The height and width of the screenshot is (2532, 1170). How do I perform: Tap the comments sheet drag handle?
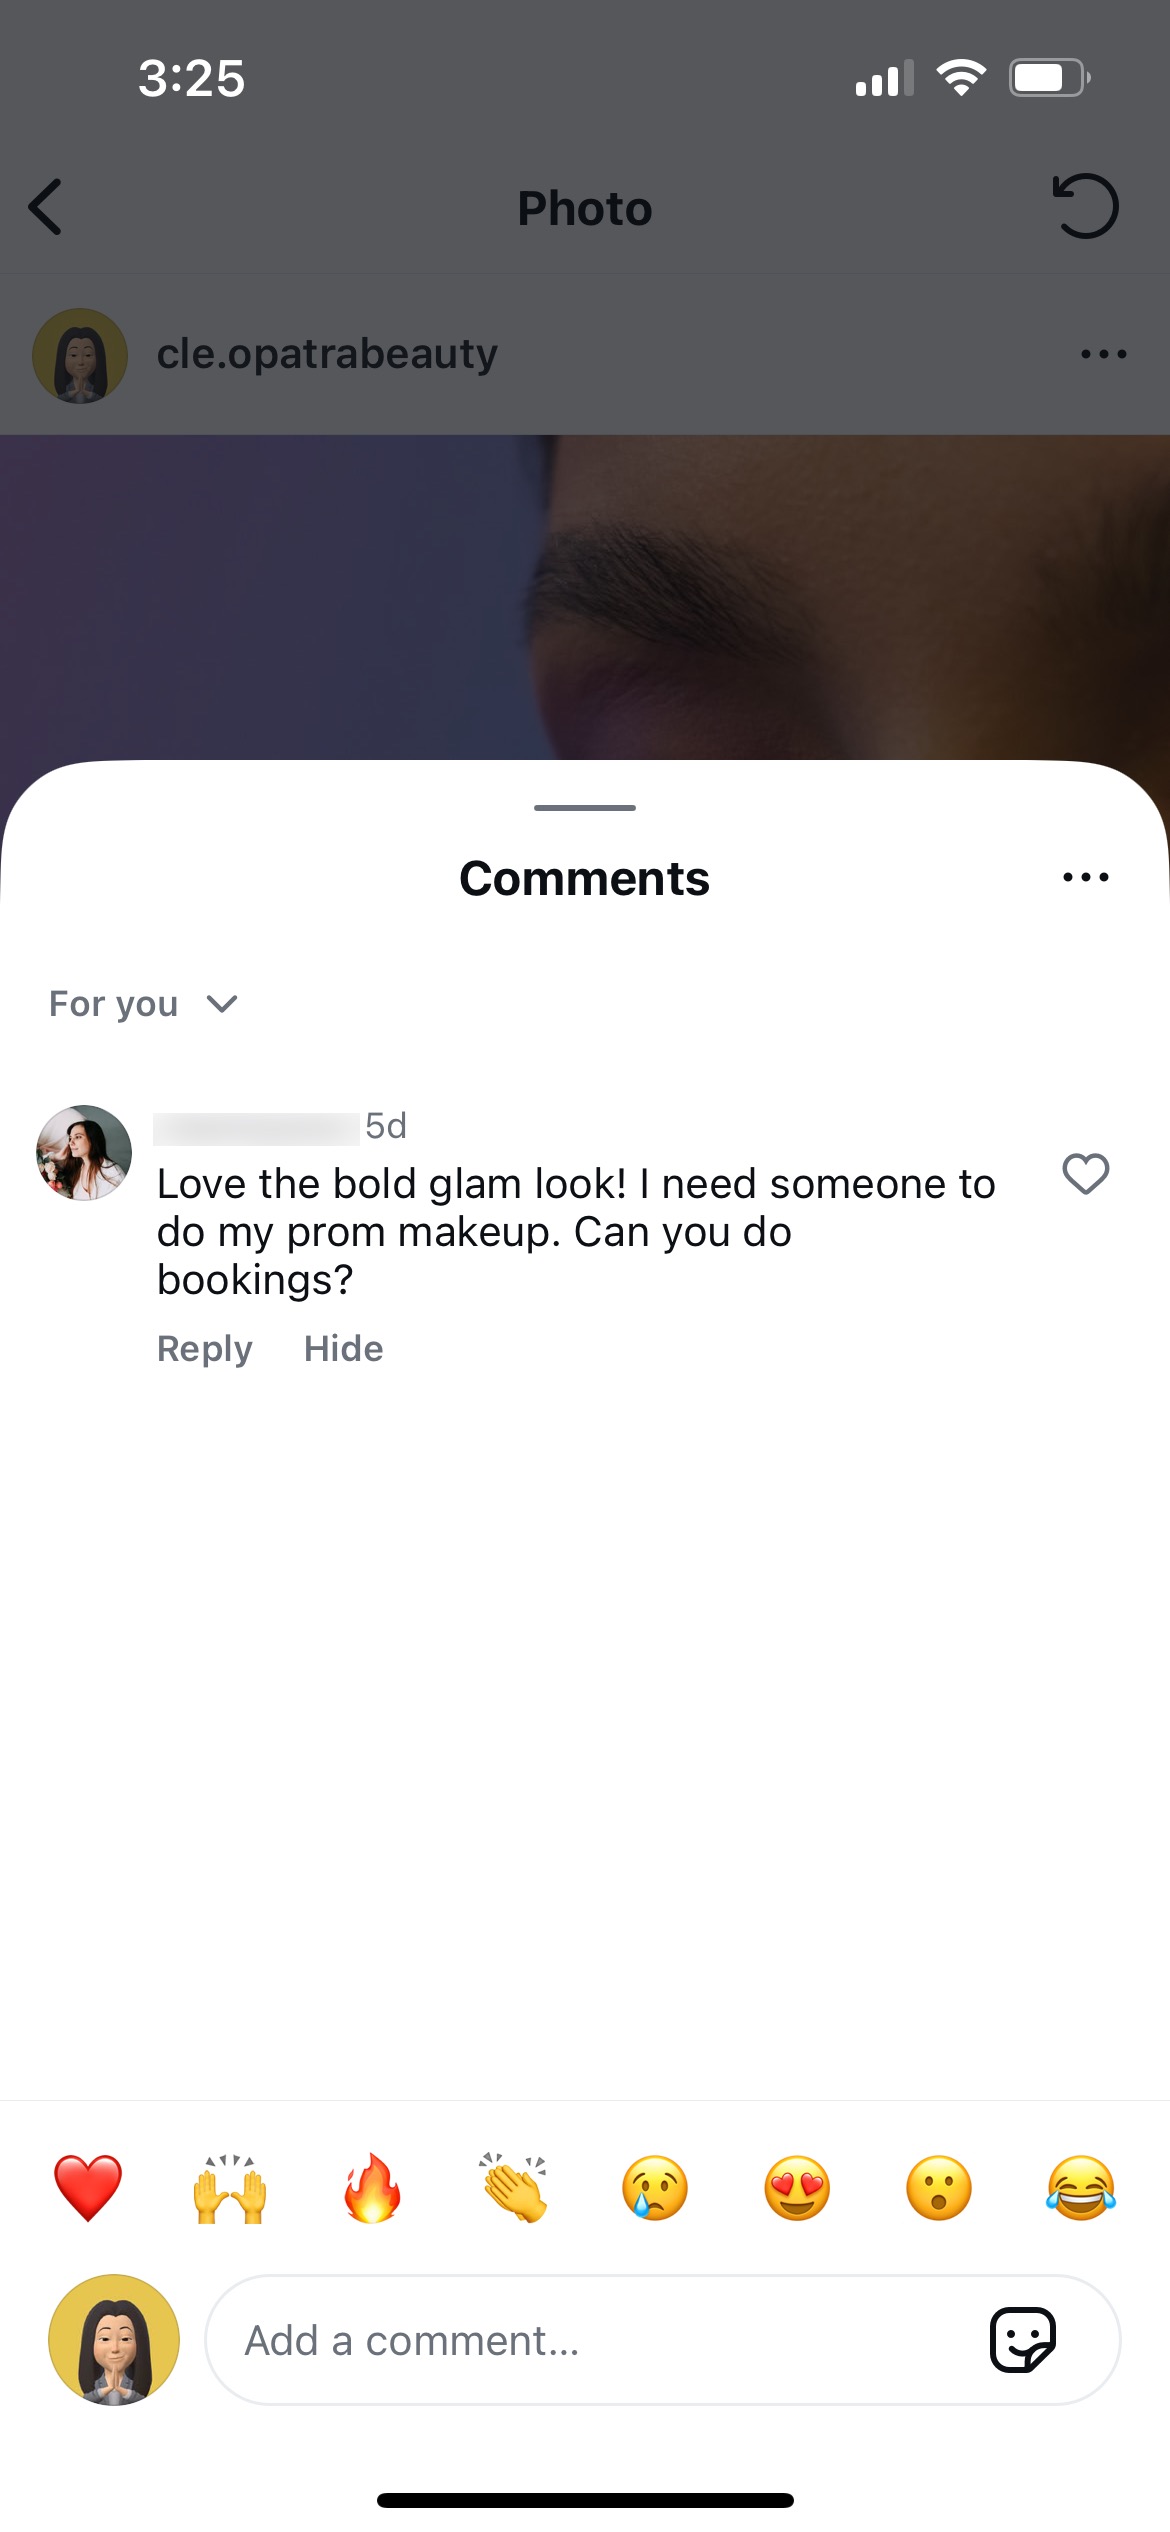pos(585,807)
